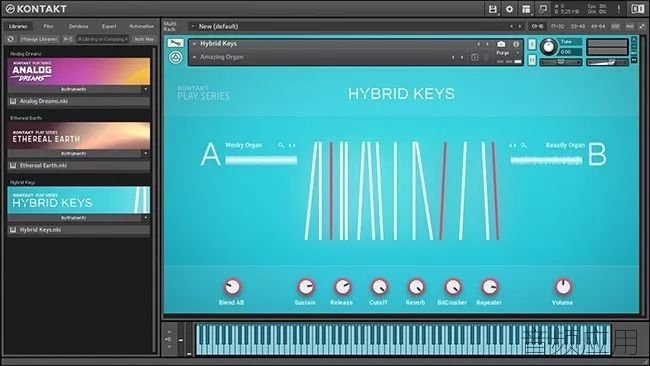Toggle A-Z library sorting
Image resolution: width=650 pixels, height=366 pixels.
coord(67,39)
